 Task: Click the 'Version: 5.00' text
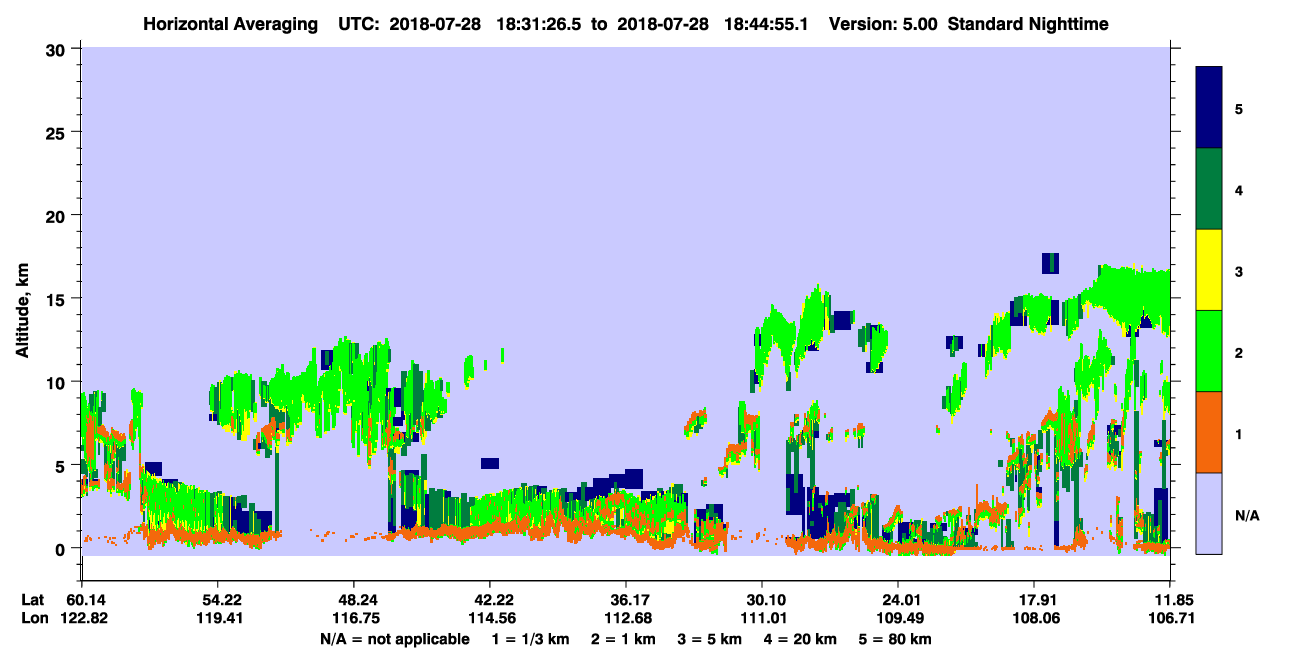coord(883,23)
